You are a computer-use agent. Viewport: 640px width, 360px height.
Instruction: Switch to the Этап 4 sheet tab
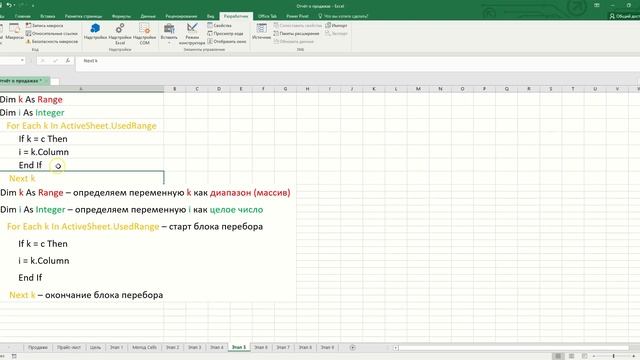pos(217,347)
